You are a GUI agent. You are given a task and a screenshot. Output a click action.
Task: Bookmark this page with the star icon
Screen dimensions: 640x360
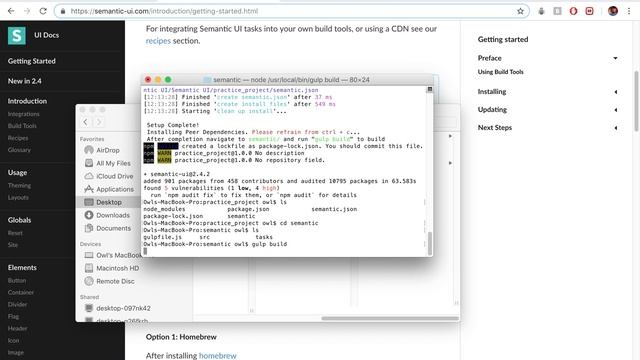pyautogui.click(x=520, y=11)
